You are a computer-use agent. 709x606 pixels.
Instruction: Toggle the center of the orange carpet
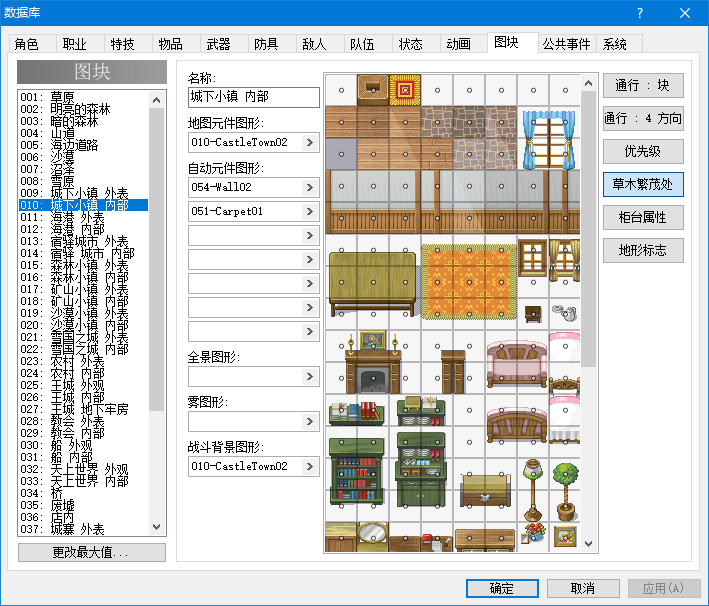pyautogui.click(x=469, y=282)
